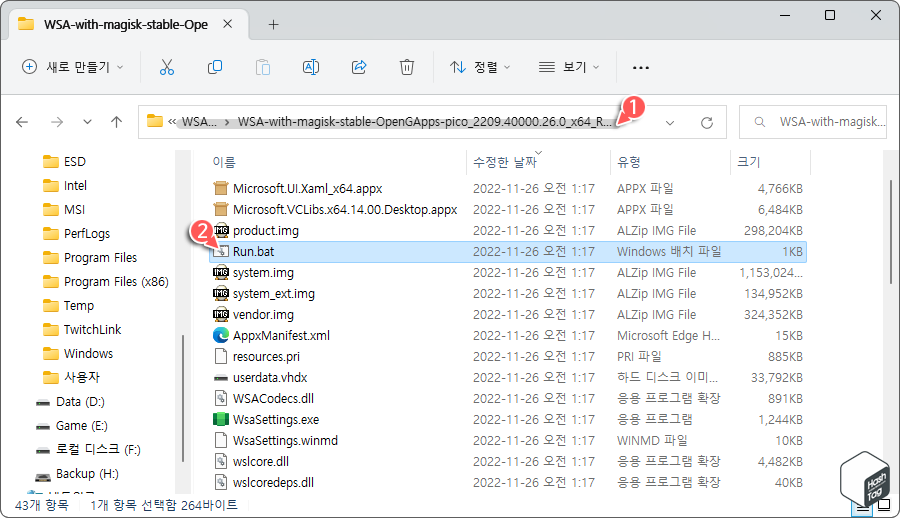Open the See more options ellipsis
Viewport: 900px width, 518px height.
tap(641, 68)
